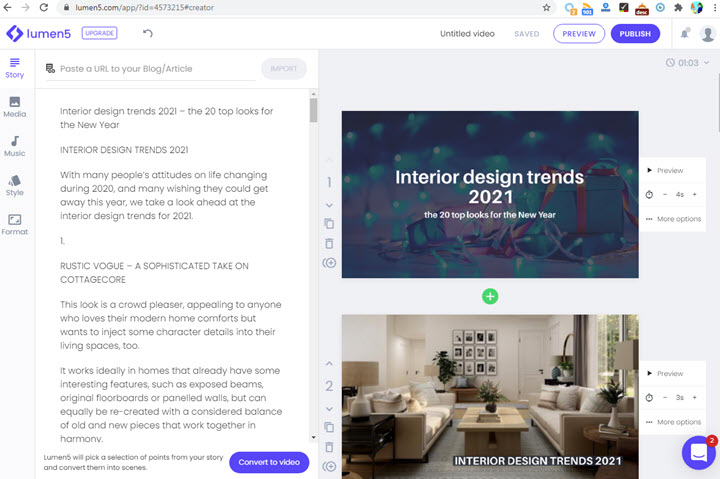Undo the last action with the arrow icon
The width and height of the screenshot is (720, 479).
pyautogui.click(x=147, y=33)
